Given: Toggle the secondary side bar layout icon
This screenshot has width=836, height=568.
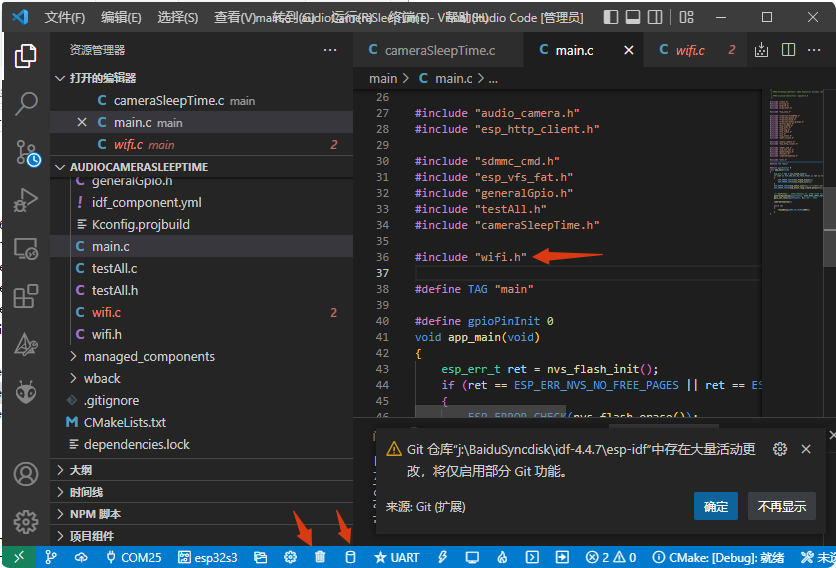Looking at the screenshot, I should [655, 18].
